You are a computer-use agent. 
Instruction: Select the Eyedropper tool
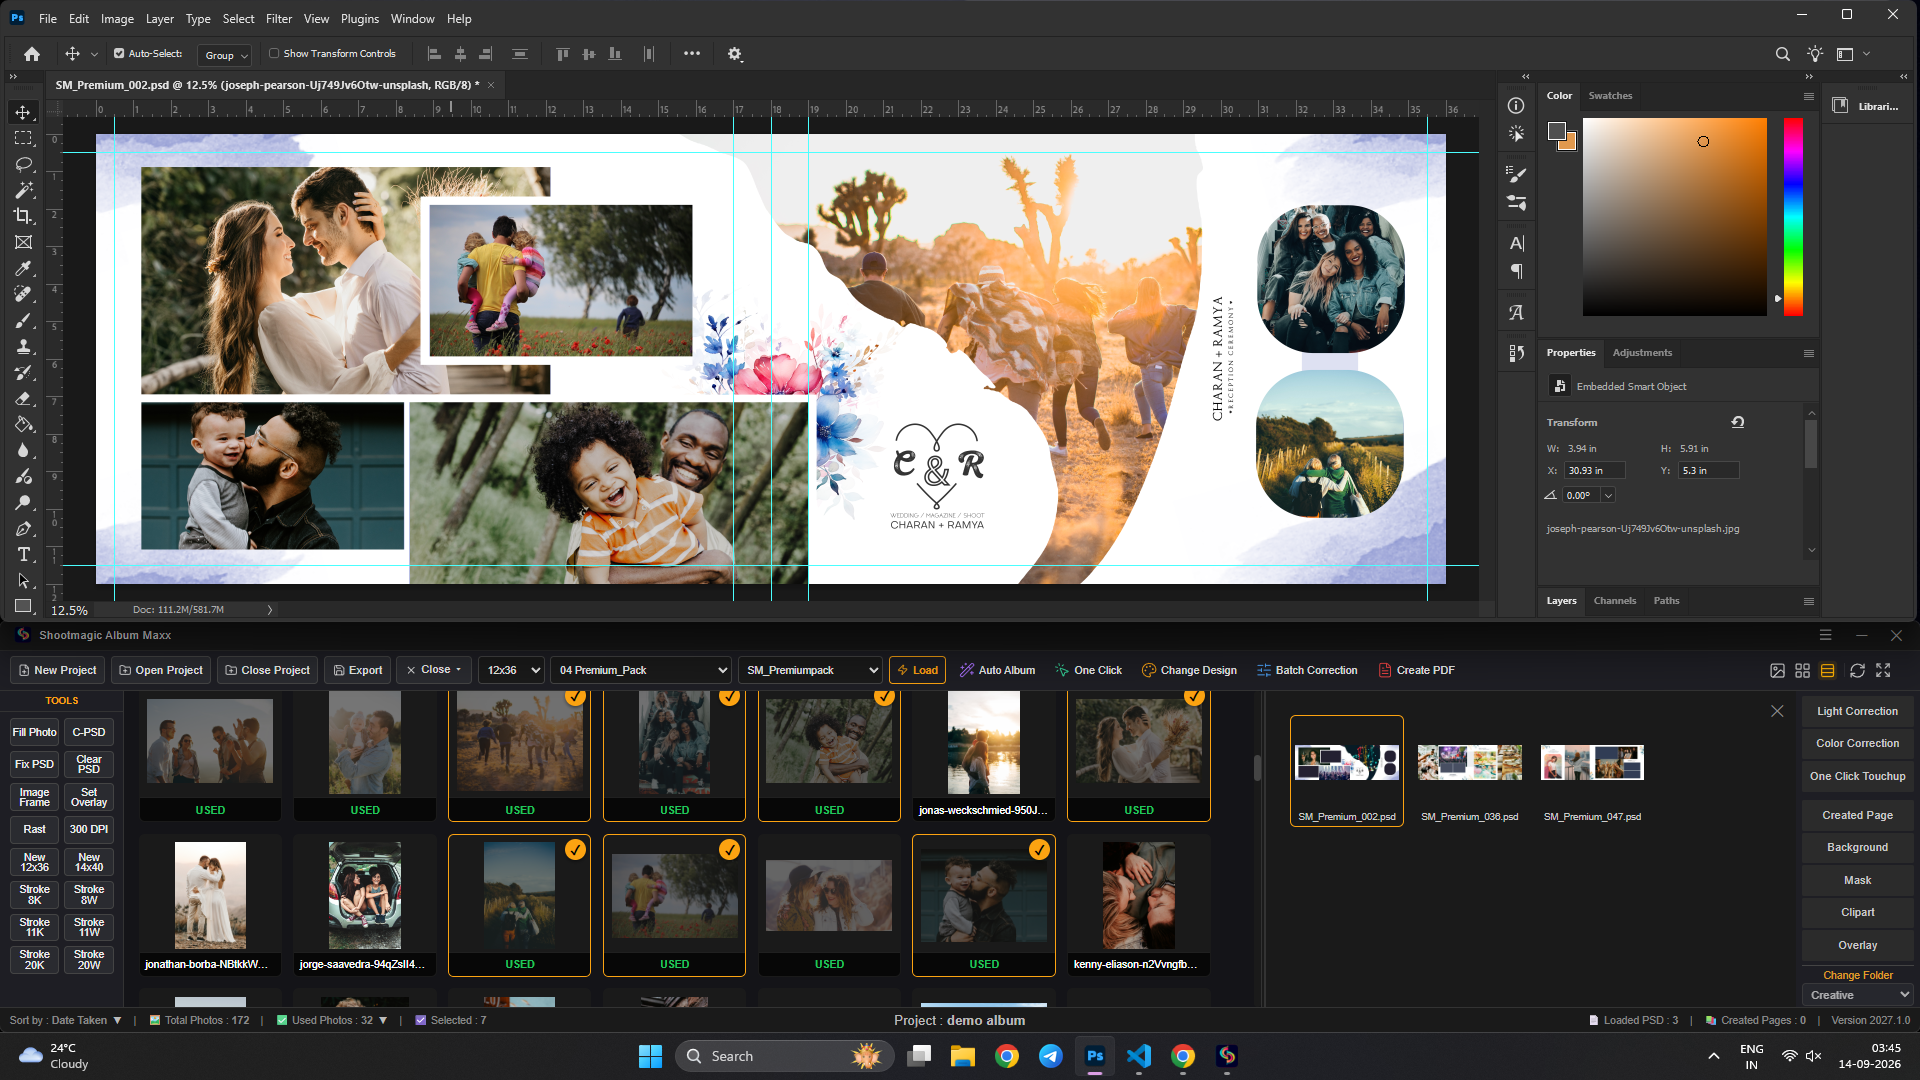coord(23,268)
